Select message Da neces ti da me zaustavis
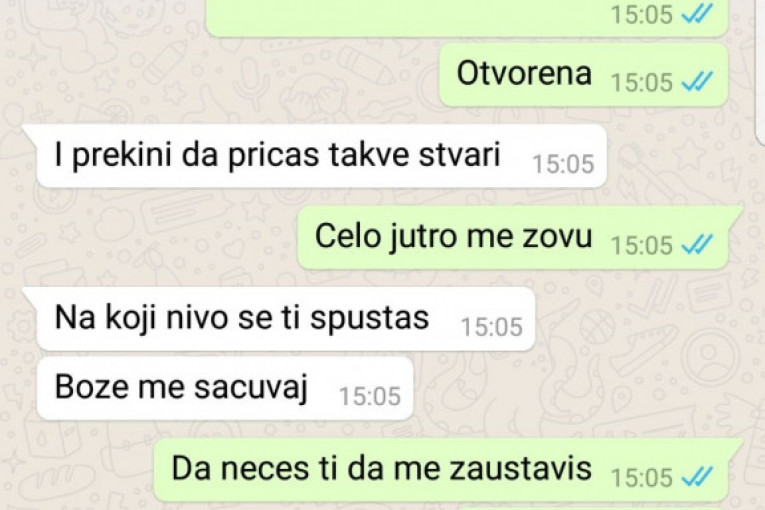765x510 pixels. (x=382, y=468)
